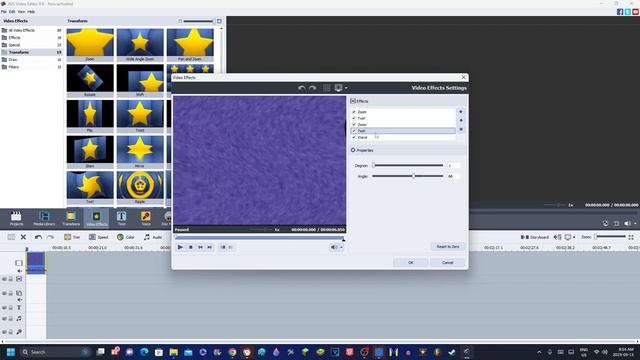The image size is (640, 360).
Task: Redo in Video Effects dialog toolbar
Action: (313, 88)
